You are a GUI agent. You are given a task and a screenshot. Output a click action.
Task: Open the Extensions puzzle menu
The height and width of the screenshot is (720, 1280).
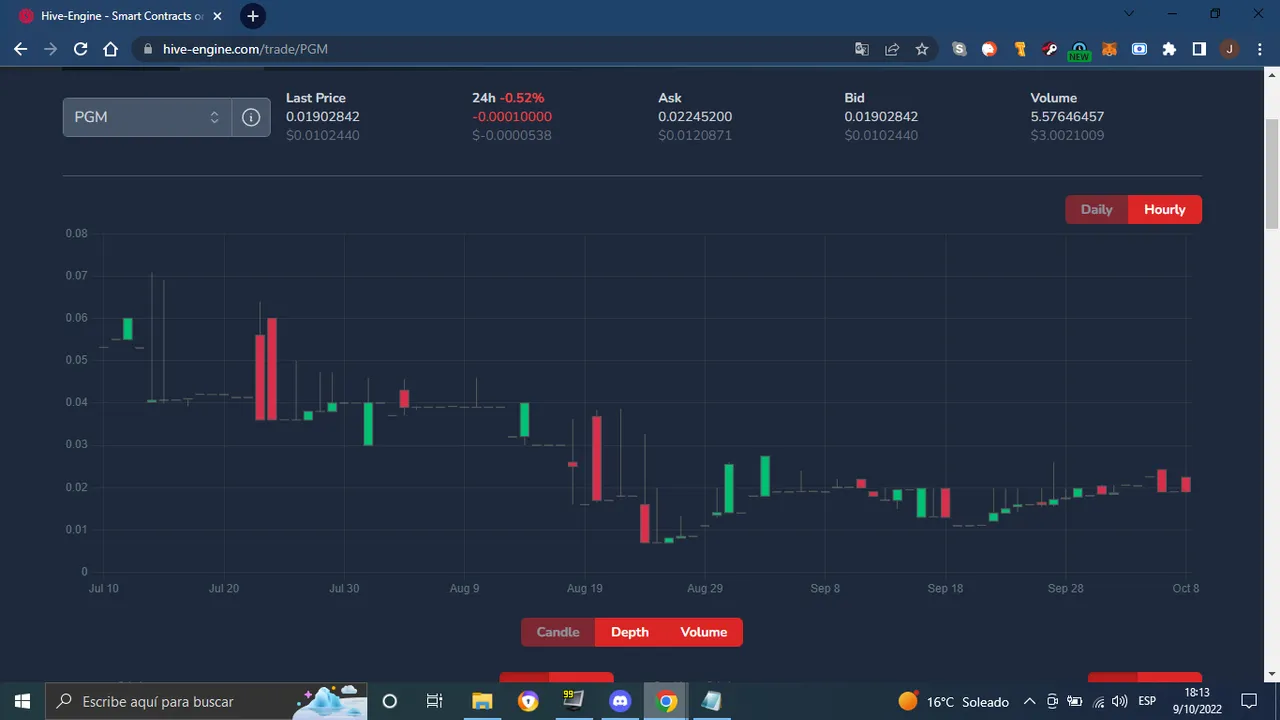point(1169,49)
